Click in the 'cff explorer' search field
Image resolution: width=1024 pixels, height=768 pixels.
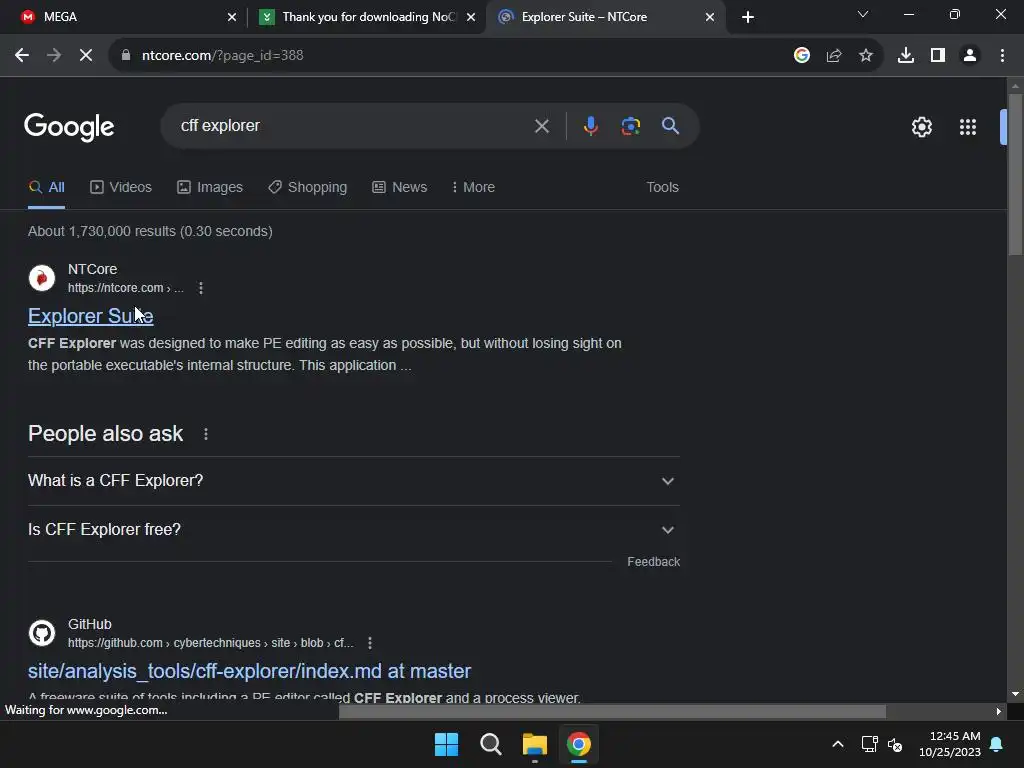(x=353, y=125)
